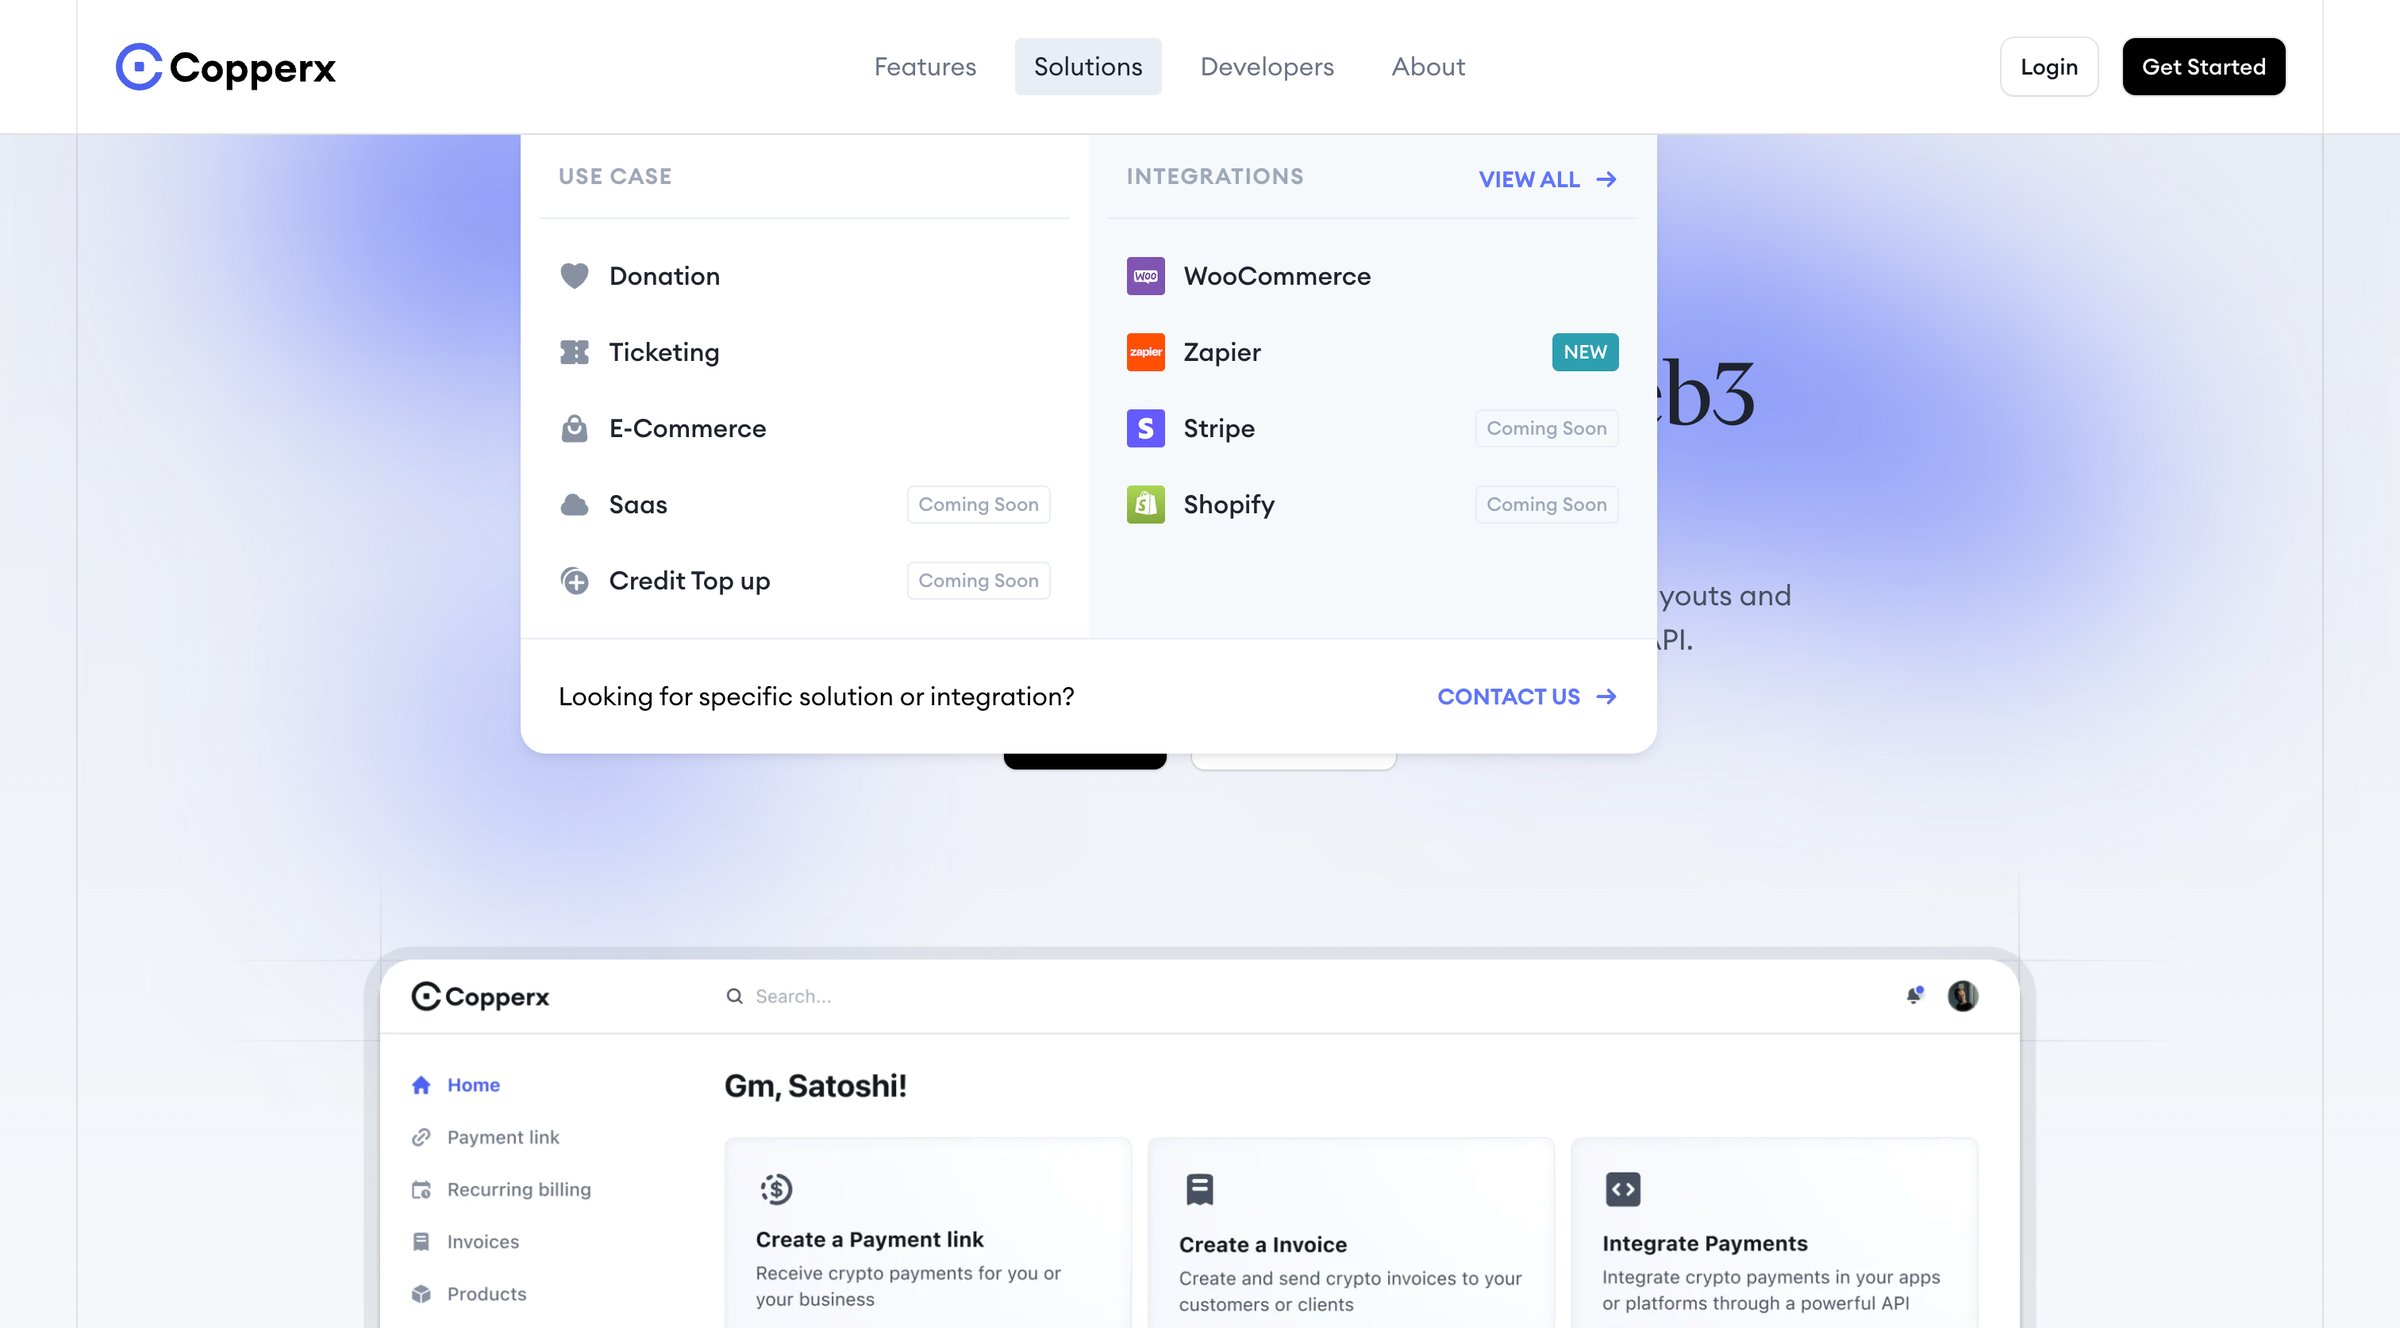The height and width of the screenshot is (1328, 2400).
Task: Click the Recurring billing calendar icon
Action: (421, 1189)
